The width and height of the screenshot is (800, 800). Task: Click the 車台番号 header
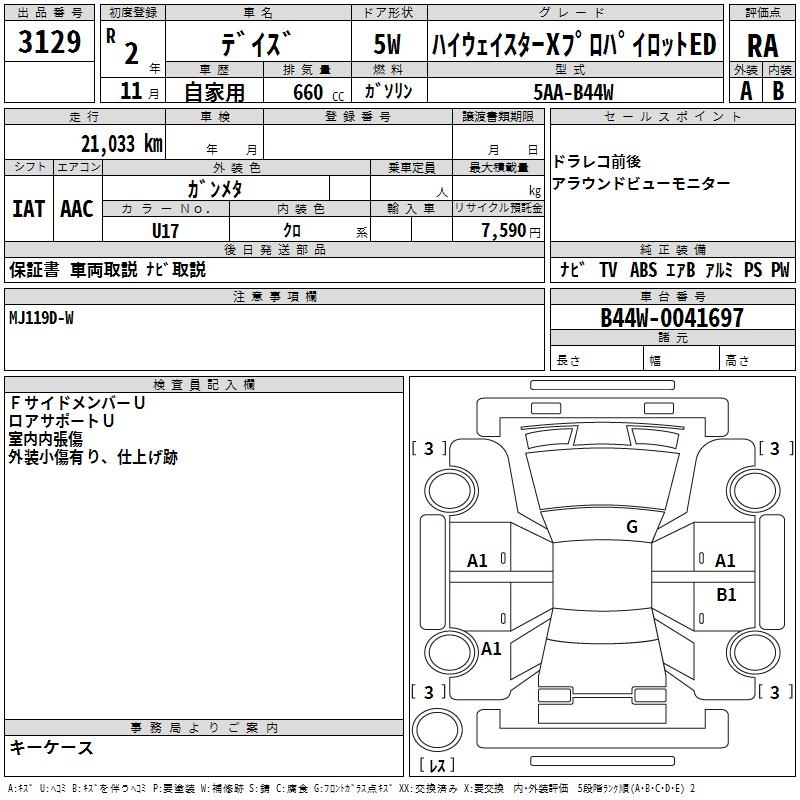pos(673,296)
